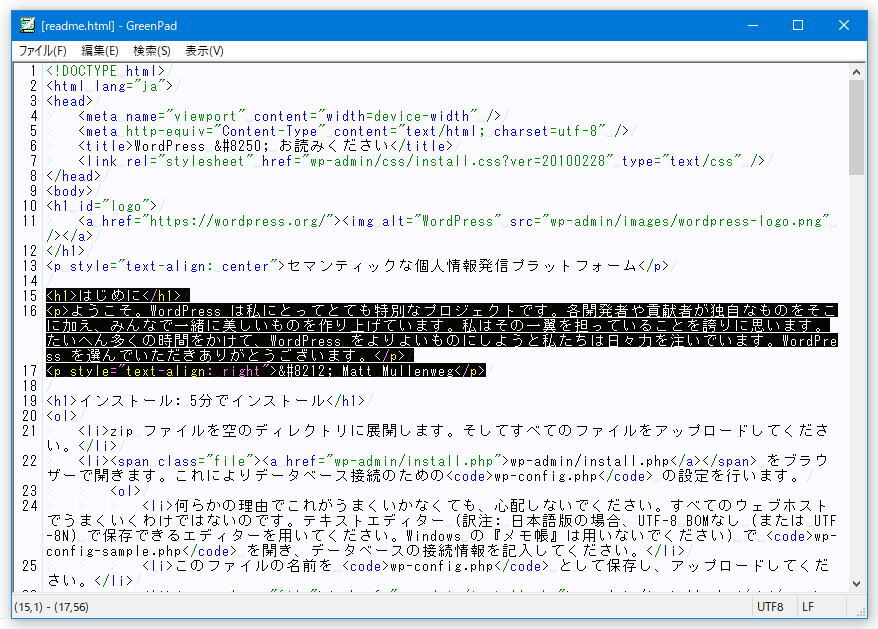Click line number 18 in the gutter
Screen dimensions: 878x629
[30, 386]
